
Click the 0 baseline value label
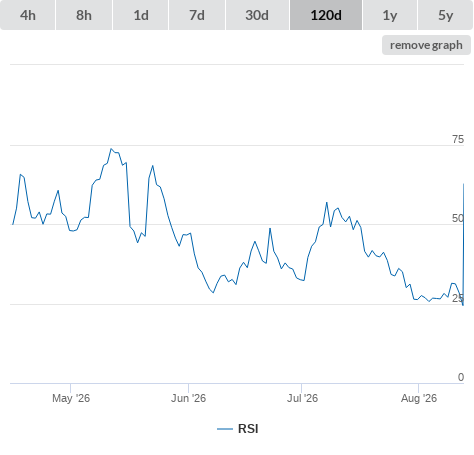coord(461,377)
